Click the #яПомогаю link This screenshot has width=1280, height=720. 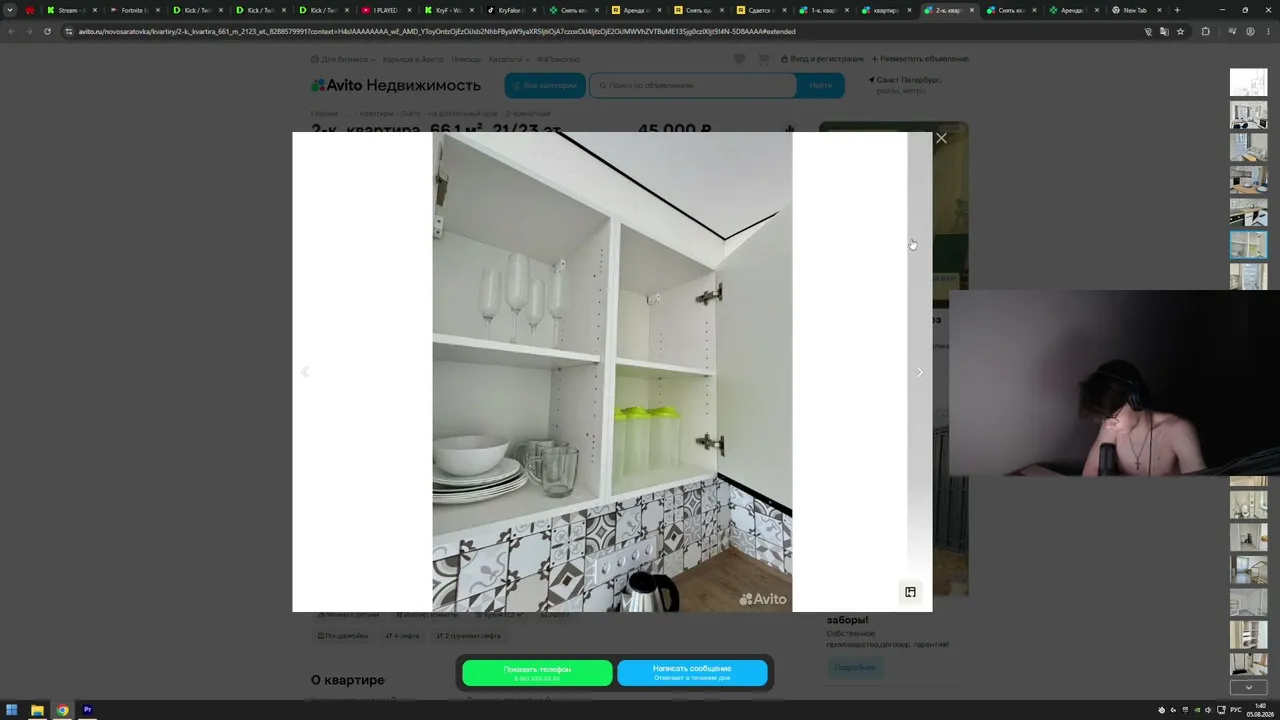tap(558, 59)
